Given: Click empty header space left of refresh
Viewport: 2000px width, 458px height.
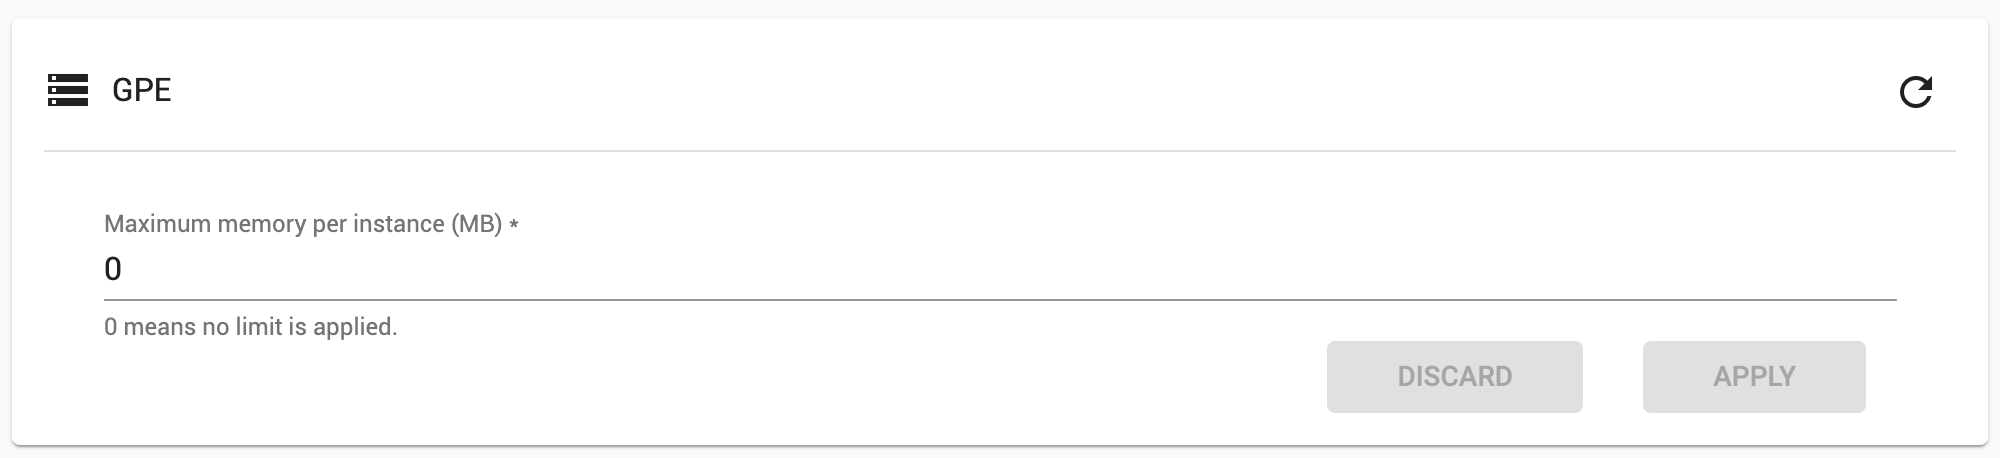Looking at the screenshot, I should 1000,90.
